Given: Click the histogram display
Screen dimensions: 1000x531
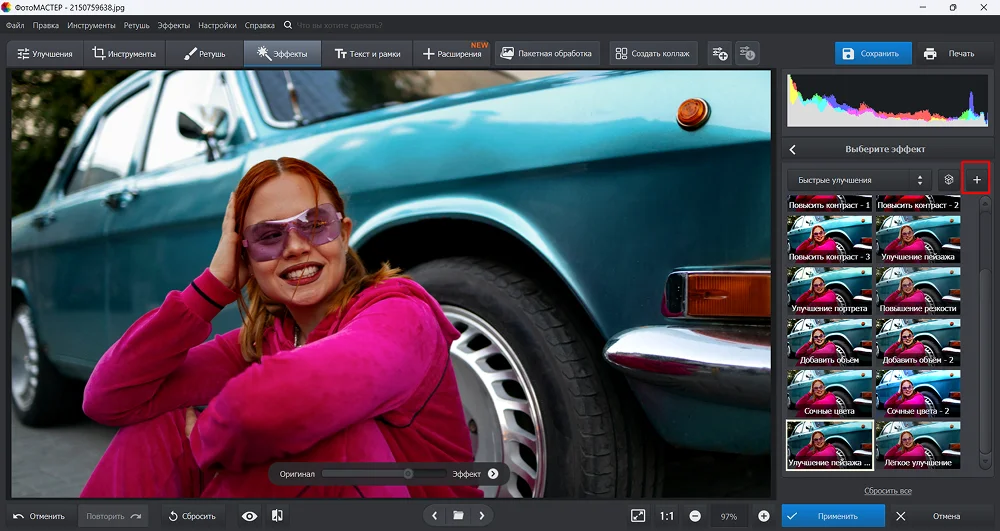Looking at the screenshot, I should click(887, 100).
